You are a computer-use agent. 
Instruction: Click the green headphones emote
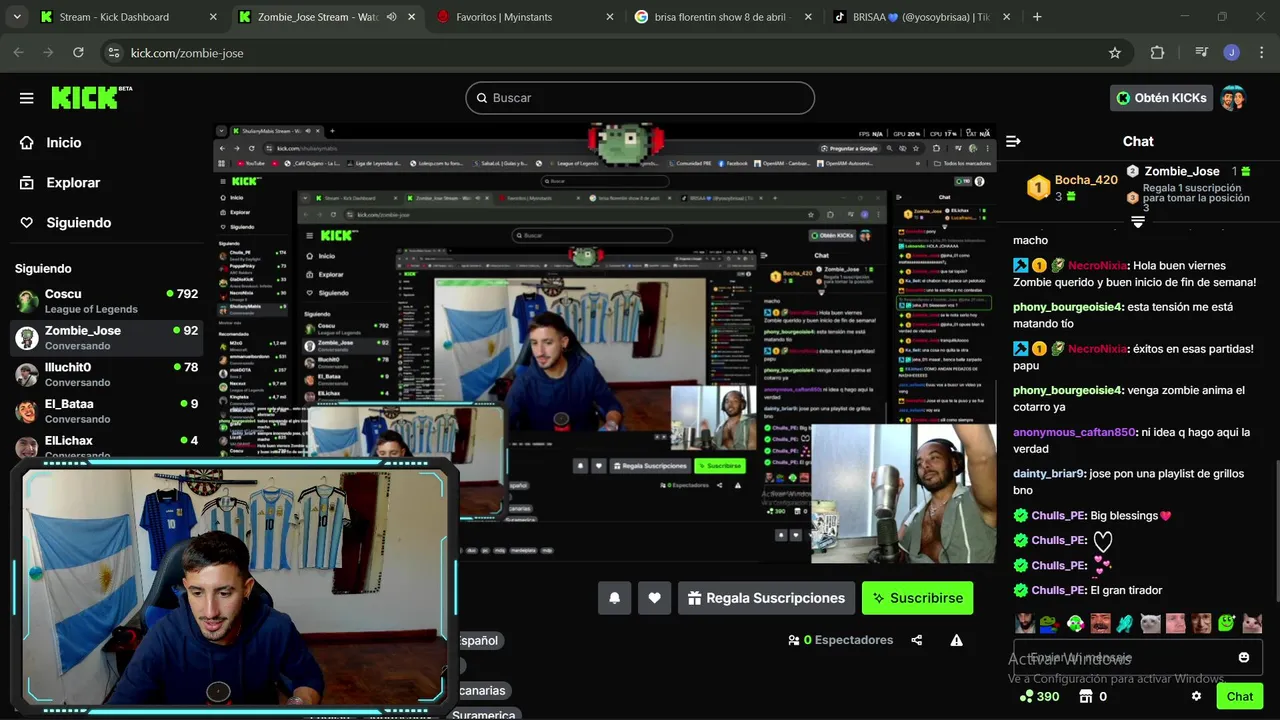pyautogui.click(x=1075, y=623)
